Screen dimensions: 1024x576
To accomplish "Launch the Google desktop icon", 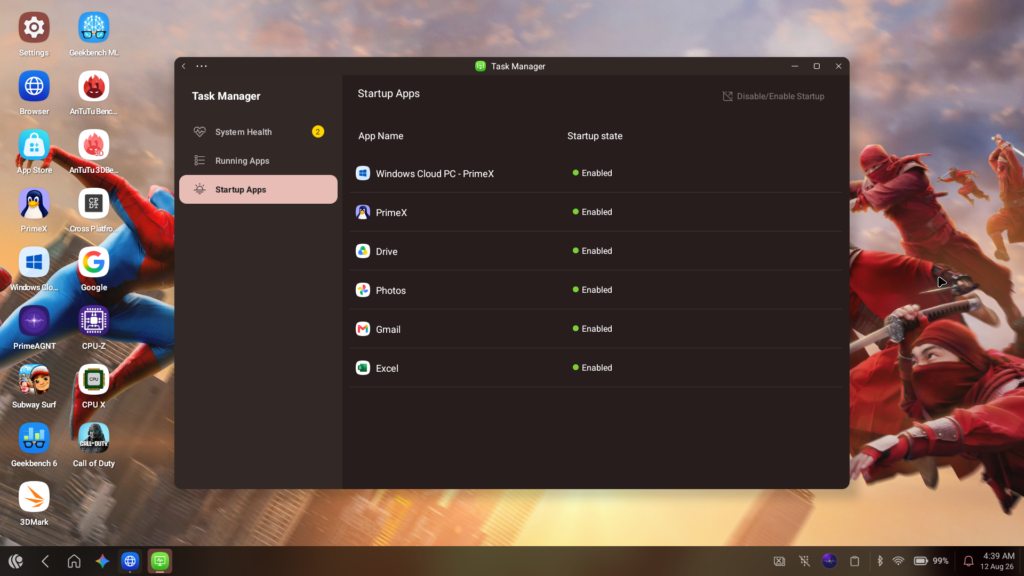I will point(93,263).
